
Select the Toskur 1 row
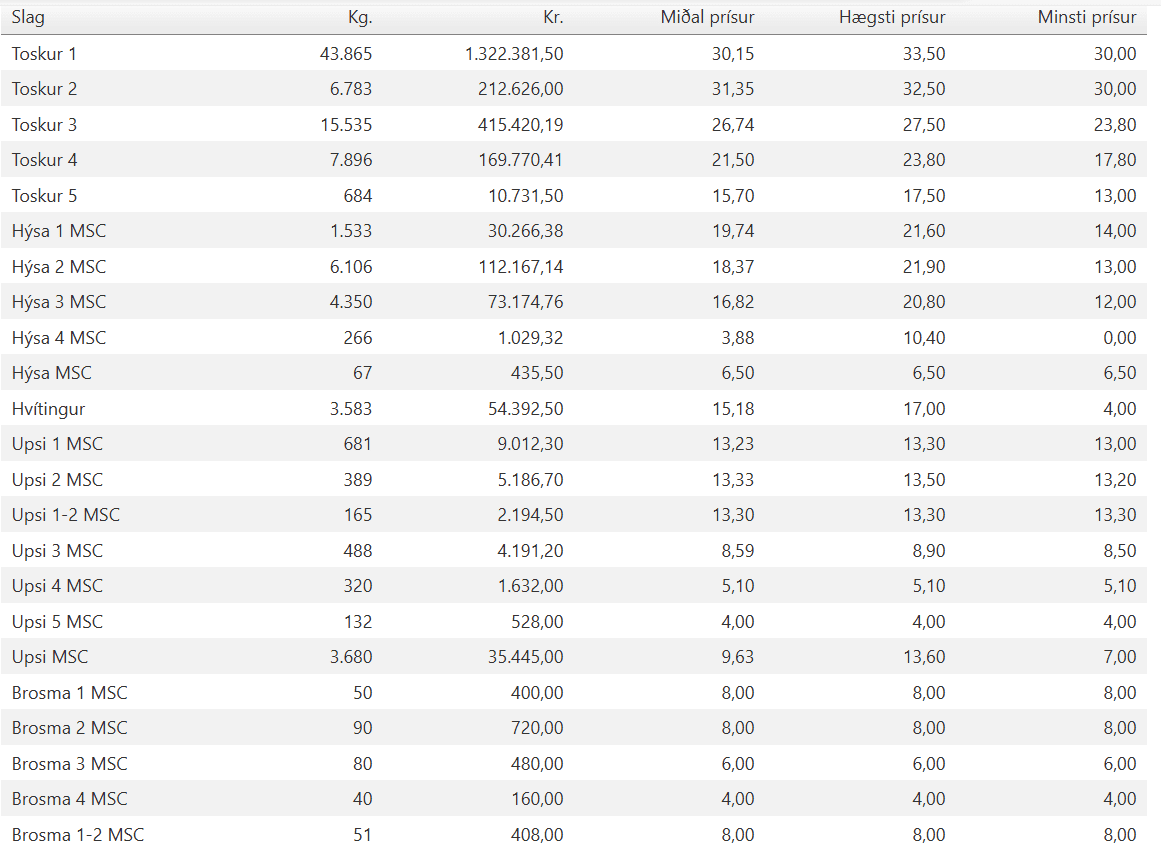(574, 53)
